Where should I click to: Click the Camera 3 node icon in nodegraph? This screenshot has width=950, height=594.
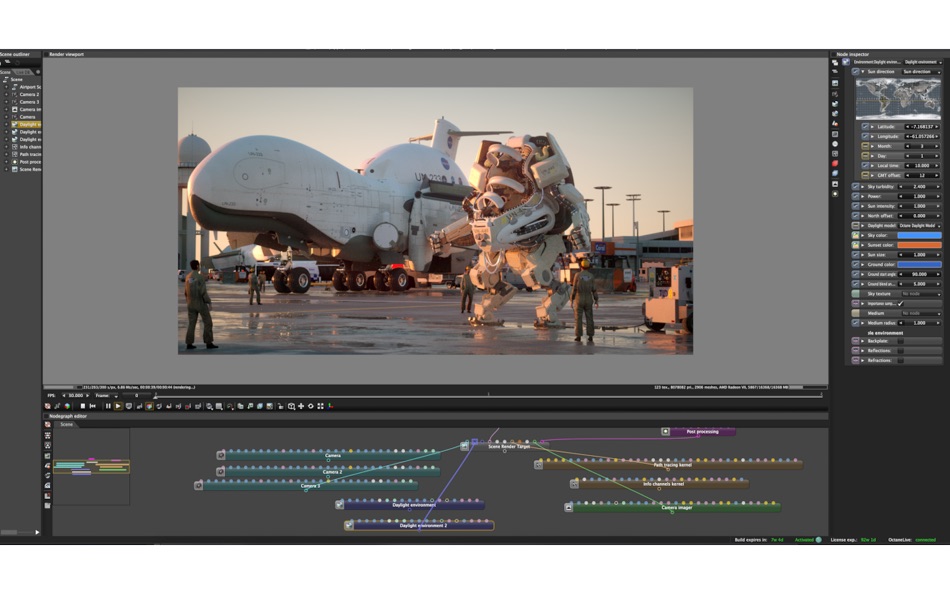[x=198, y=486]
